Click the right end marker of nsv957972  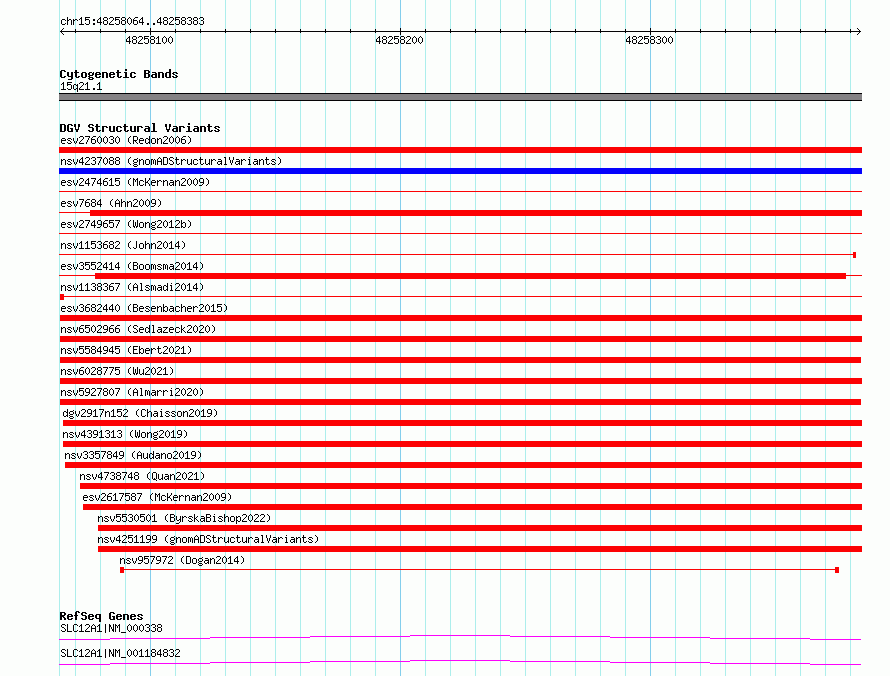click(x=837, y=570)
